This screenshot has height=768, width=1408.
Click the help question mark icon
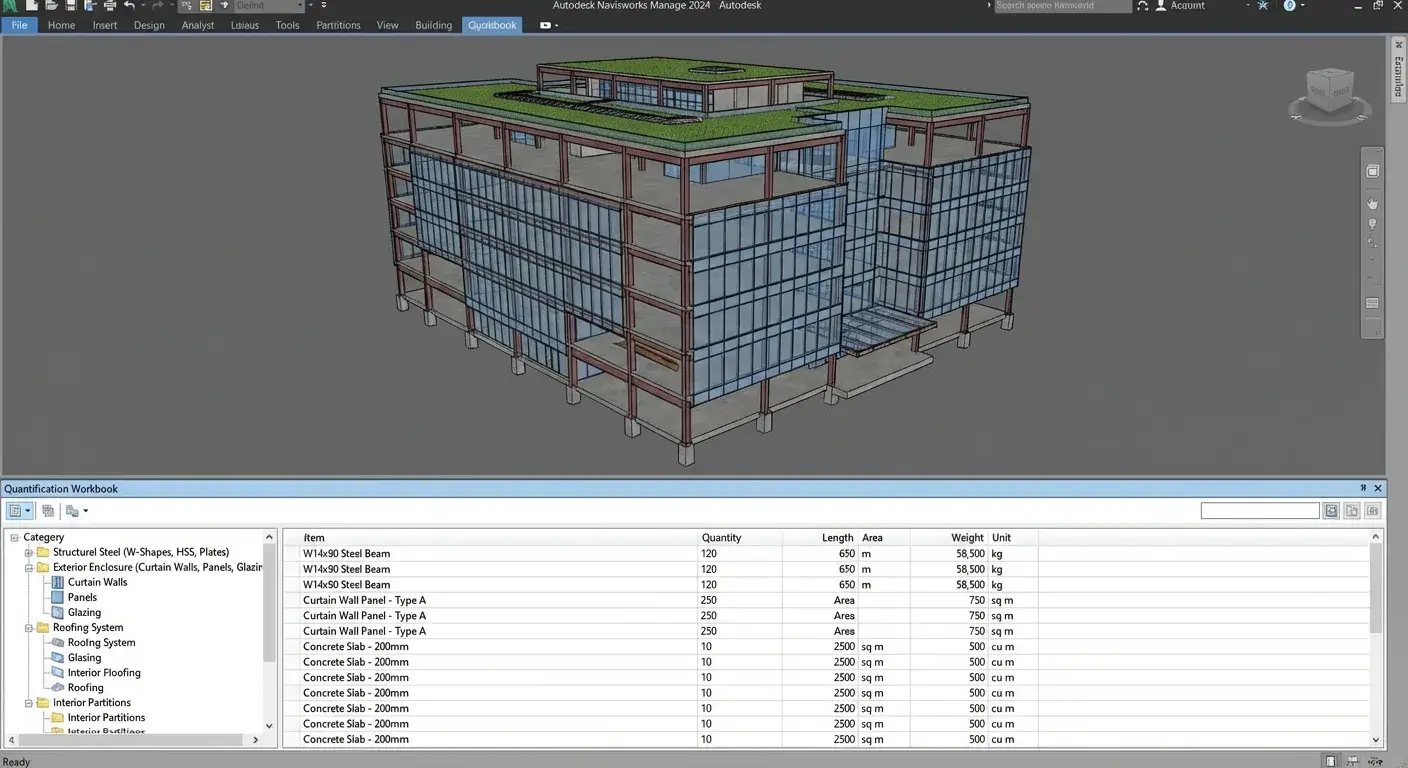pyautogui.click(x=1290, y=6)
